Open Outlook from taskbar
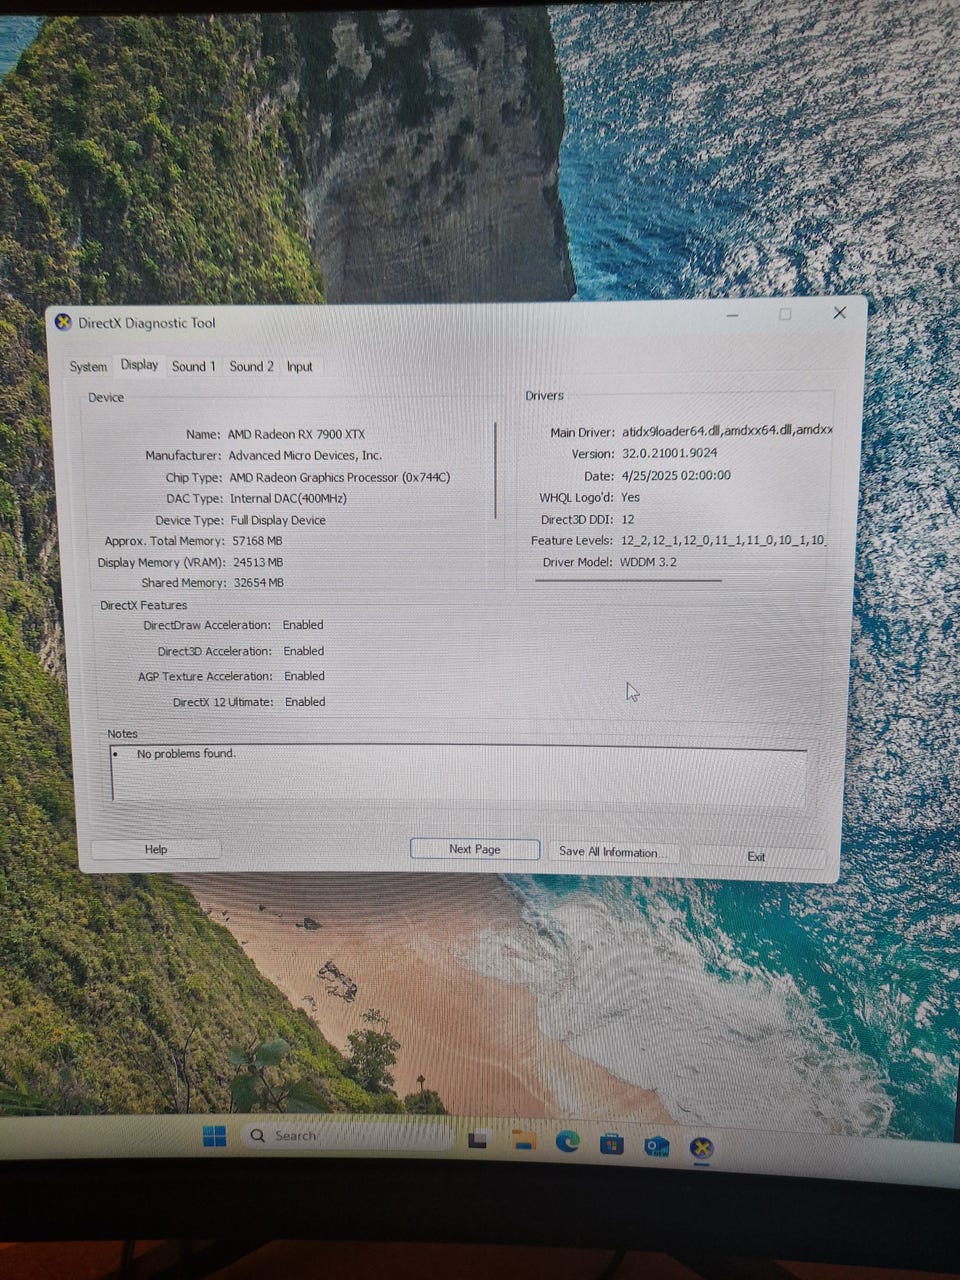 657,1146
